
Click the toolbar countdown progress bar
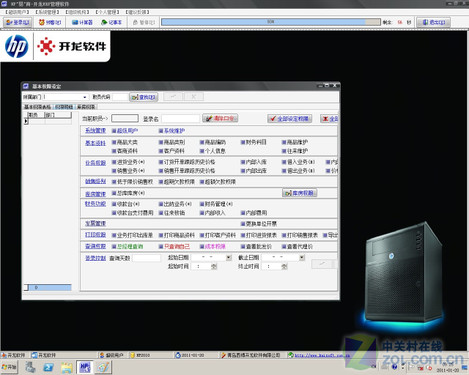click(271, 22)
